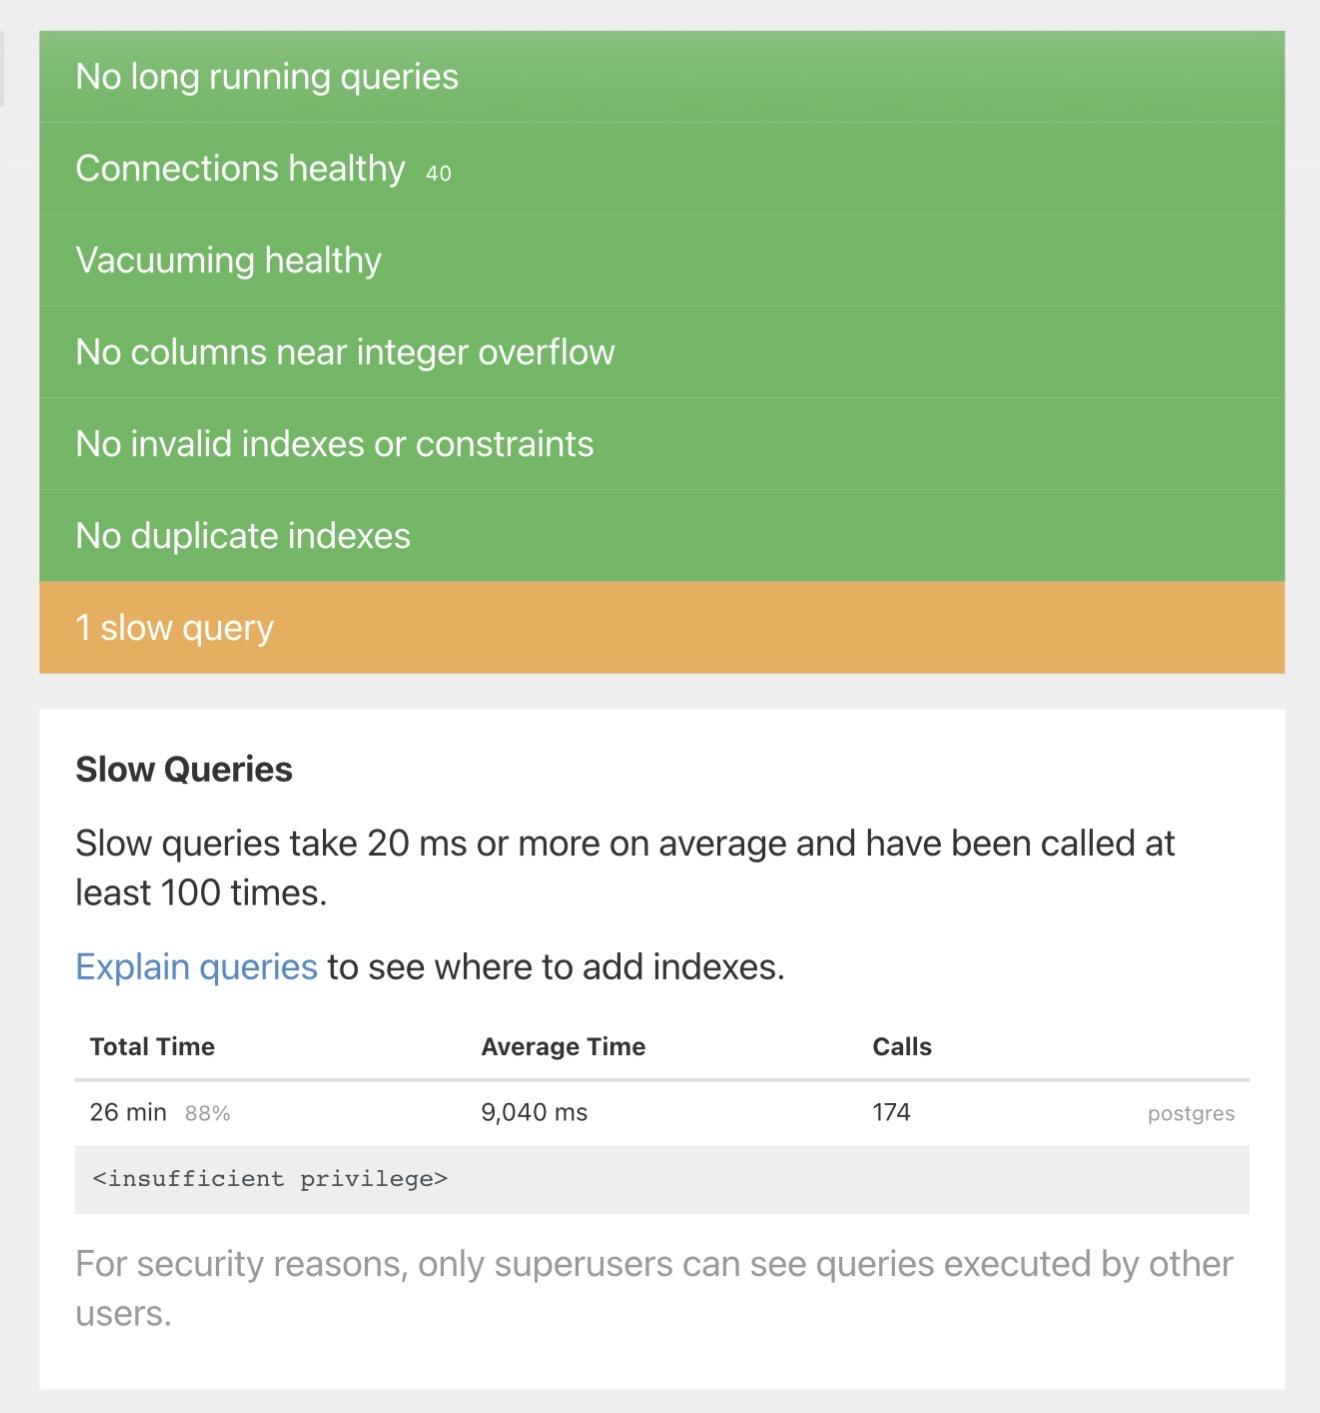Image resolution: width=1320 pixels, height=1413 pixels.
Task: Click the "postgres" user label
Action: point(1191,1114)
